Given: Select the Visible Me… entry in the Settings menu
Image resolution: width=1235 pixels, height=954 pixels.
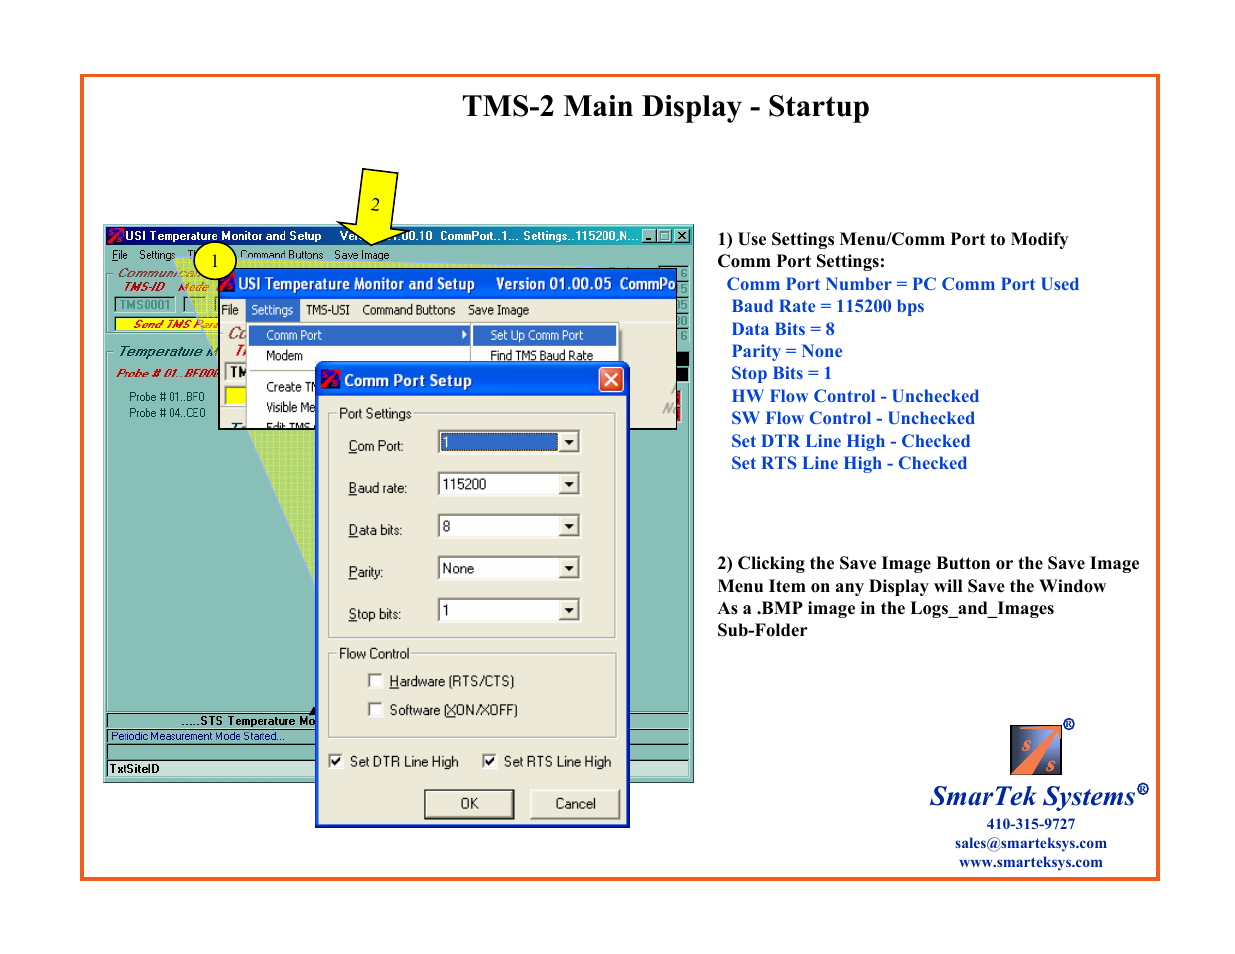Looking at the screenshot, I should tap(290, 407).
